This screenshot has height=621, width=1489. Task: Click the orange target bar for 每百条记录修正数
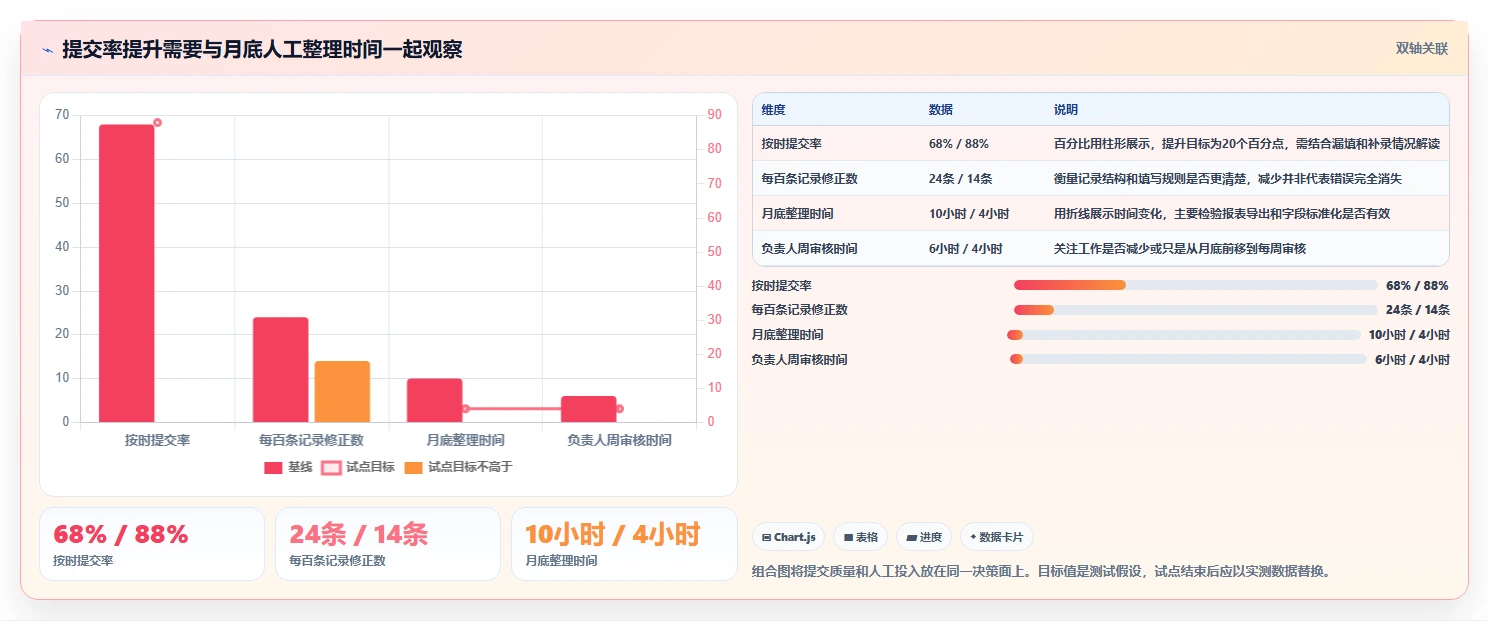(342, 391)
